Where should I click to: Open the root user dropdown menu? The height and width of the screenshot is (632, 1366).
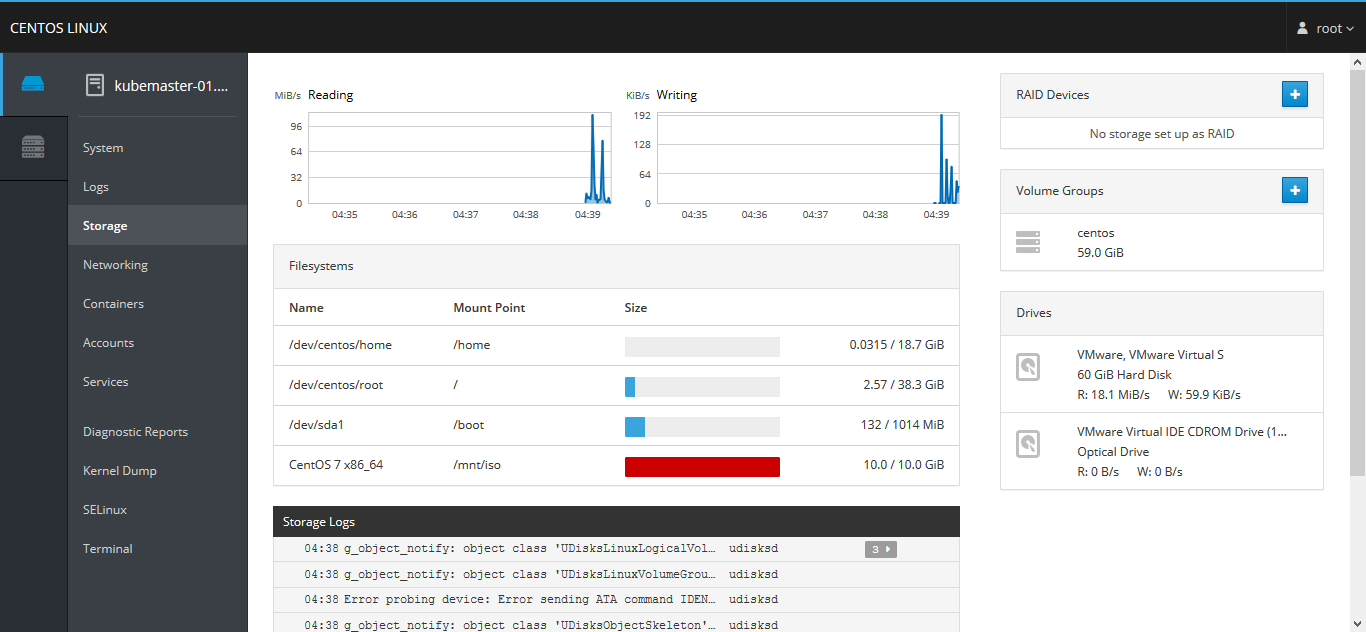click(1325, 28)
